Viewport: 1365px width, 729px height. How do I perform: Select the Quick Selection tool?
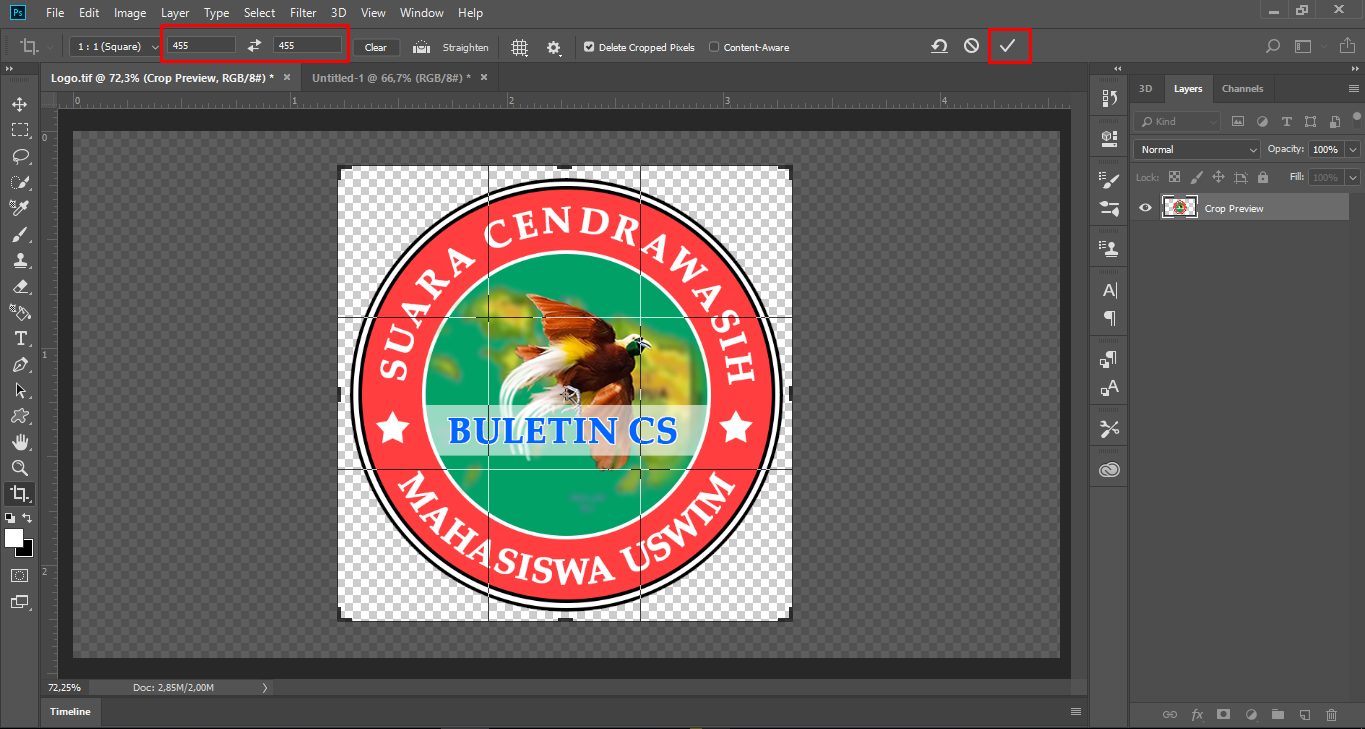click(19, 182)
